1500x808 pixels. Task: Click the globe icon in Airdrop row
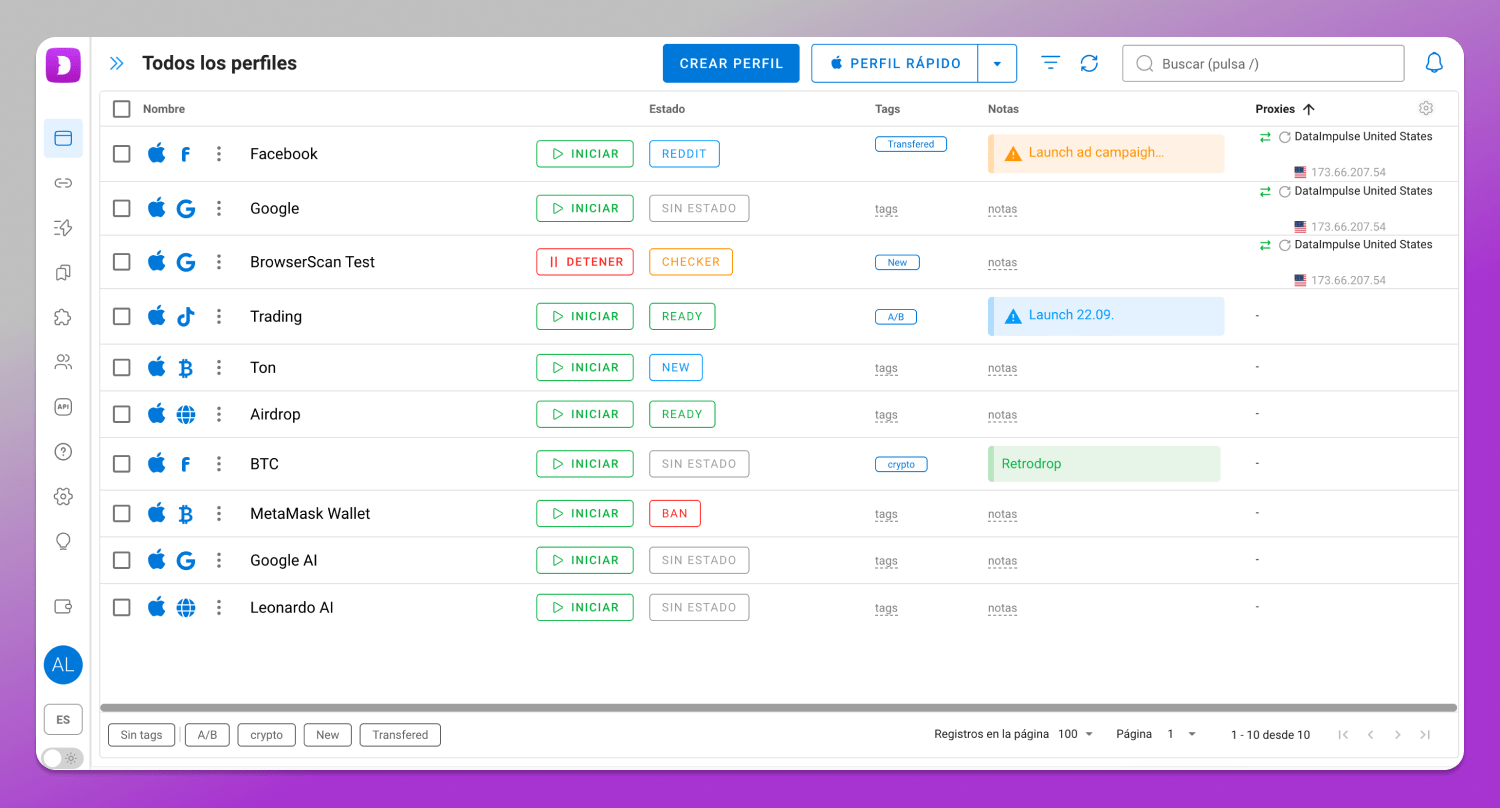(x=186, y=414)
